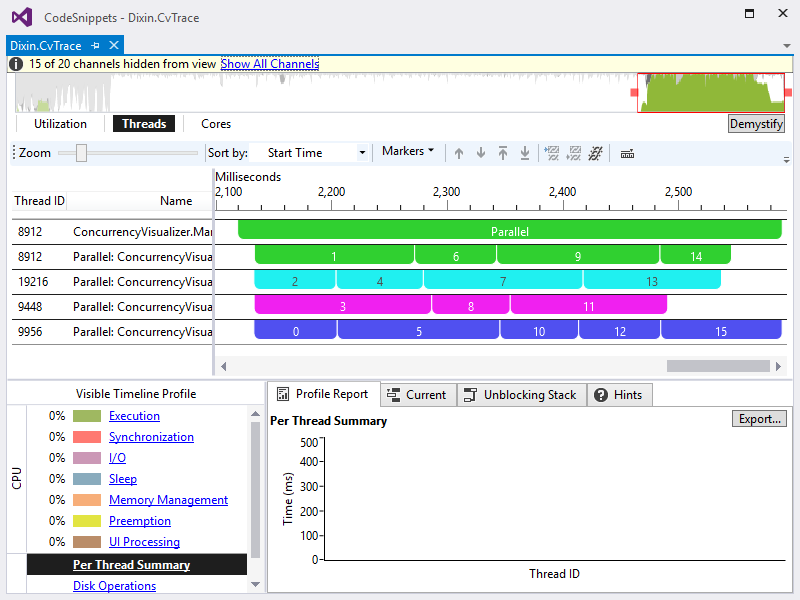Open the Disk Operations link
Screen dimensions: 800x600
114,586
